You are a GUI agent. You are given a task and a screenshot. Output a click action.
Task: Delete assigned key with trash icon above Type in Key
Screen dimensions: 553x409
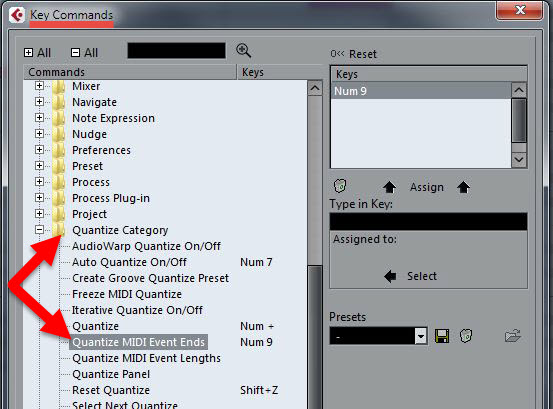[340, 186]
